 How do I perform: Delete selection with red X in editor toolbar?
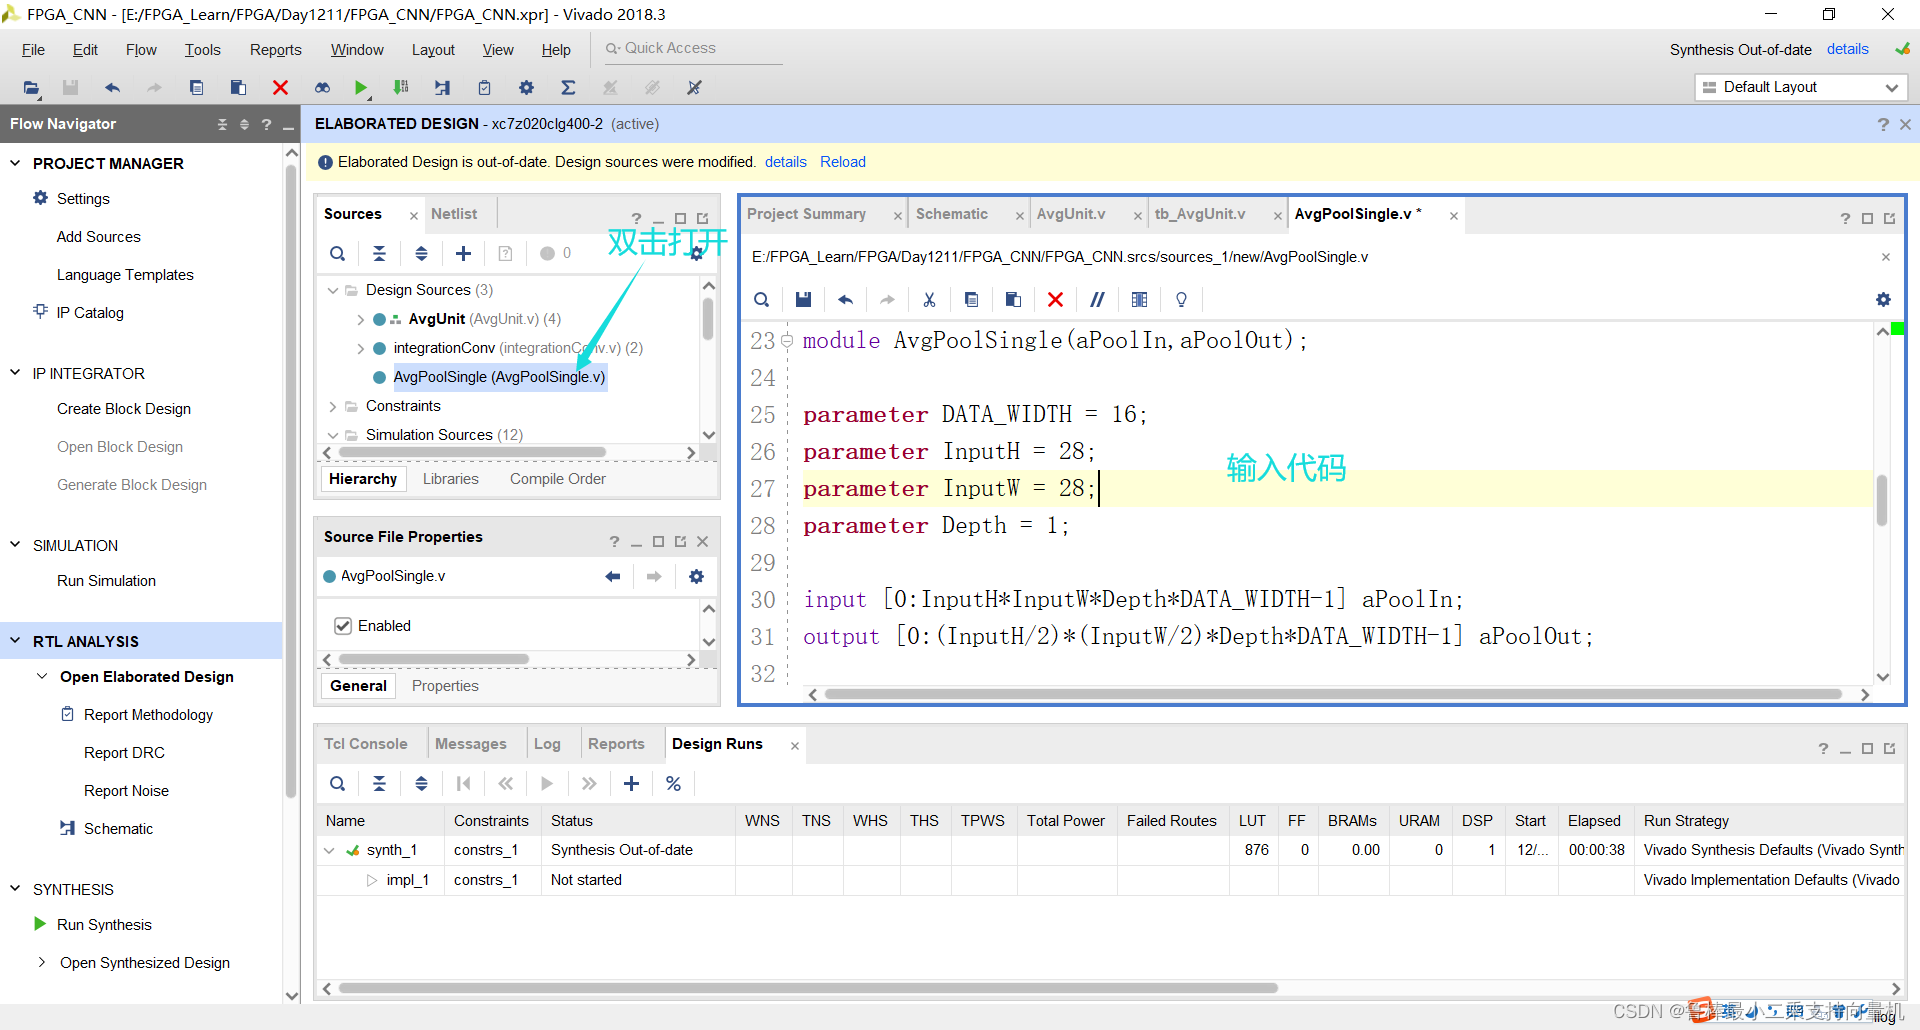tap(1055, 300)
